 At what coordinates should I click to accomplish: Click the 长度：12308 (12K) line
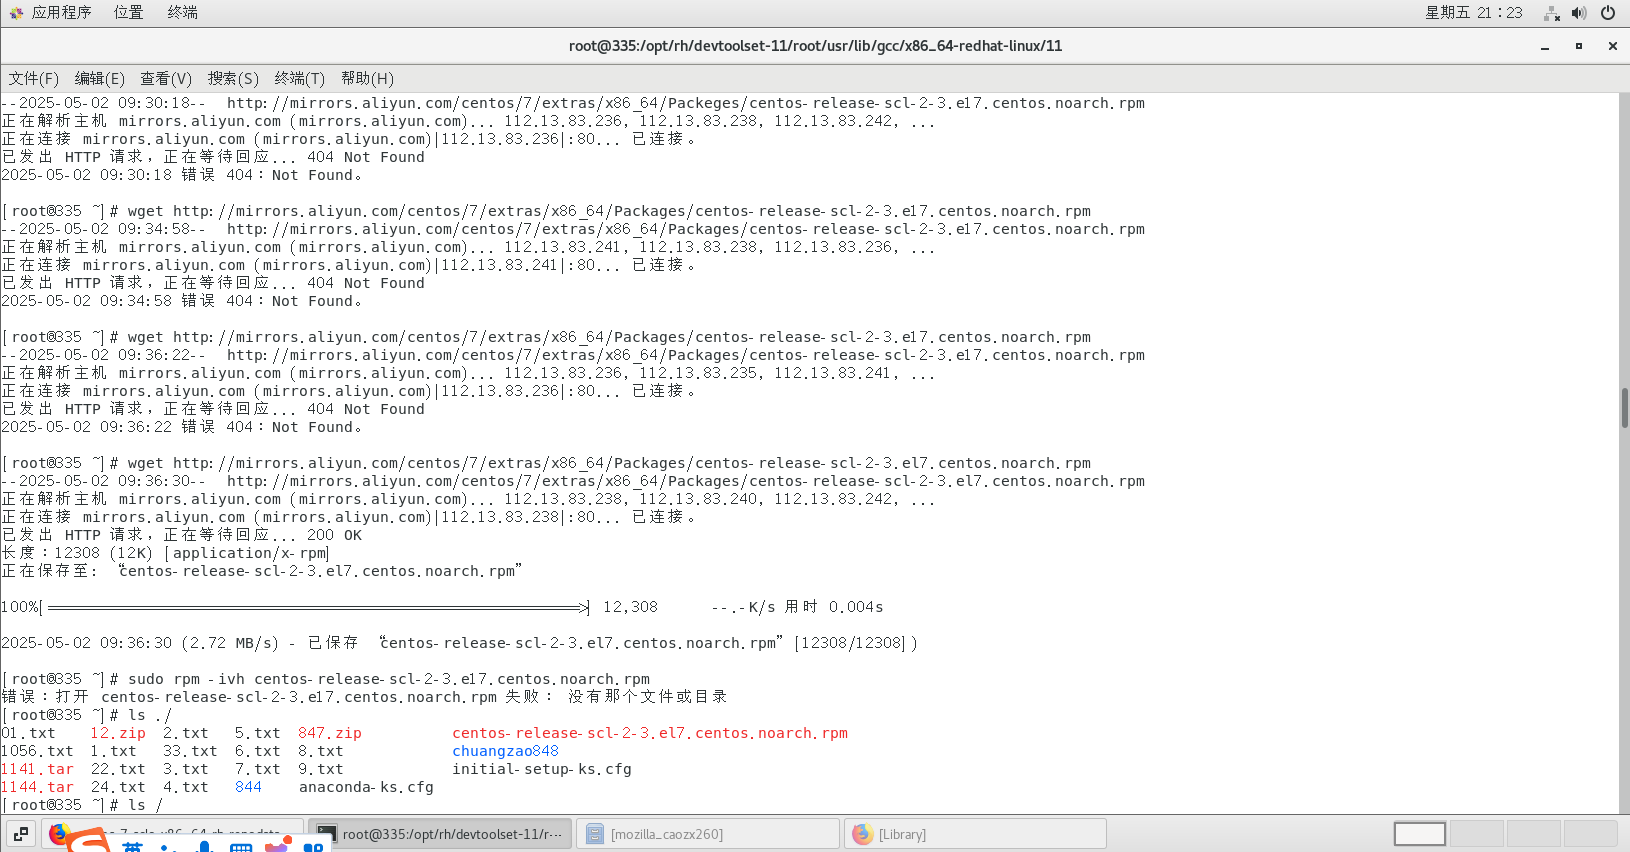point(165,553)
